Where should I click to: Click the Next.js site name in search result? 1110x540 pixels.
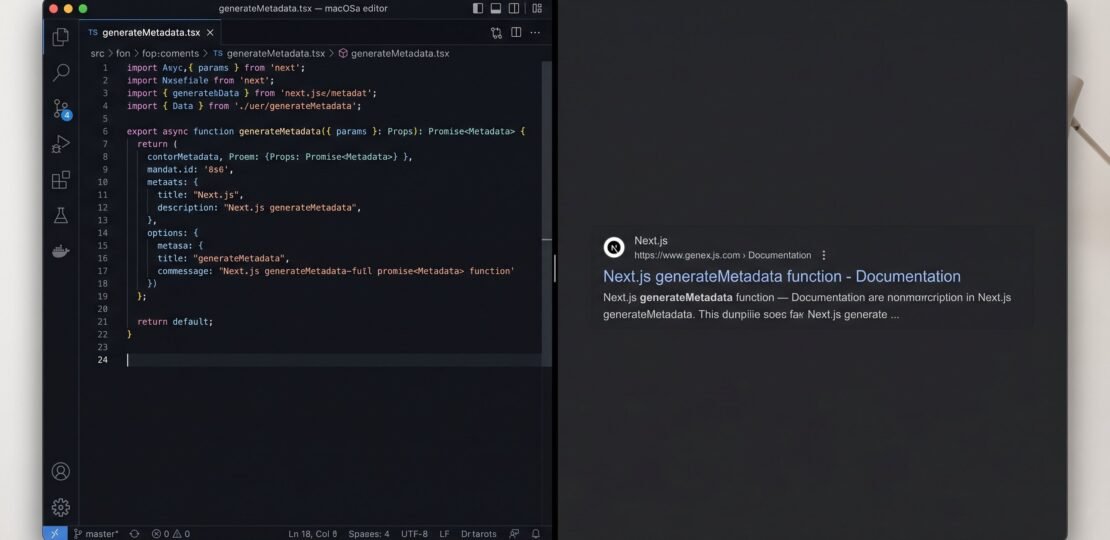point(651,241)
